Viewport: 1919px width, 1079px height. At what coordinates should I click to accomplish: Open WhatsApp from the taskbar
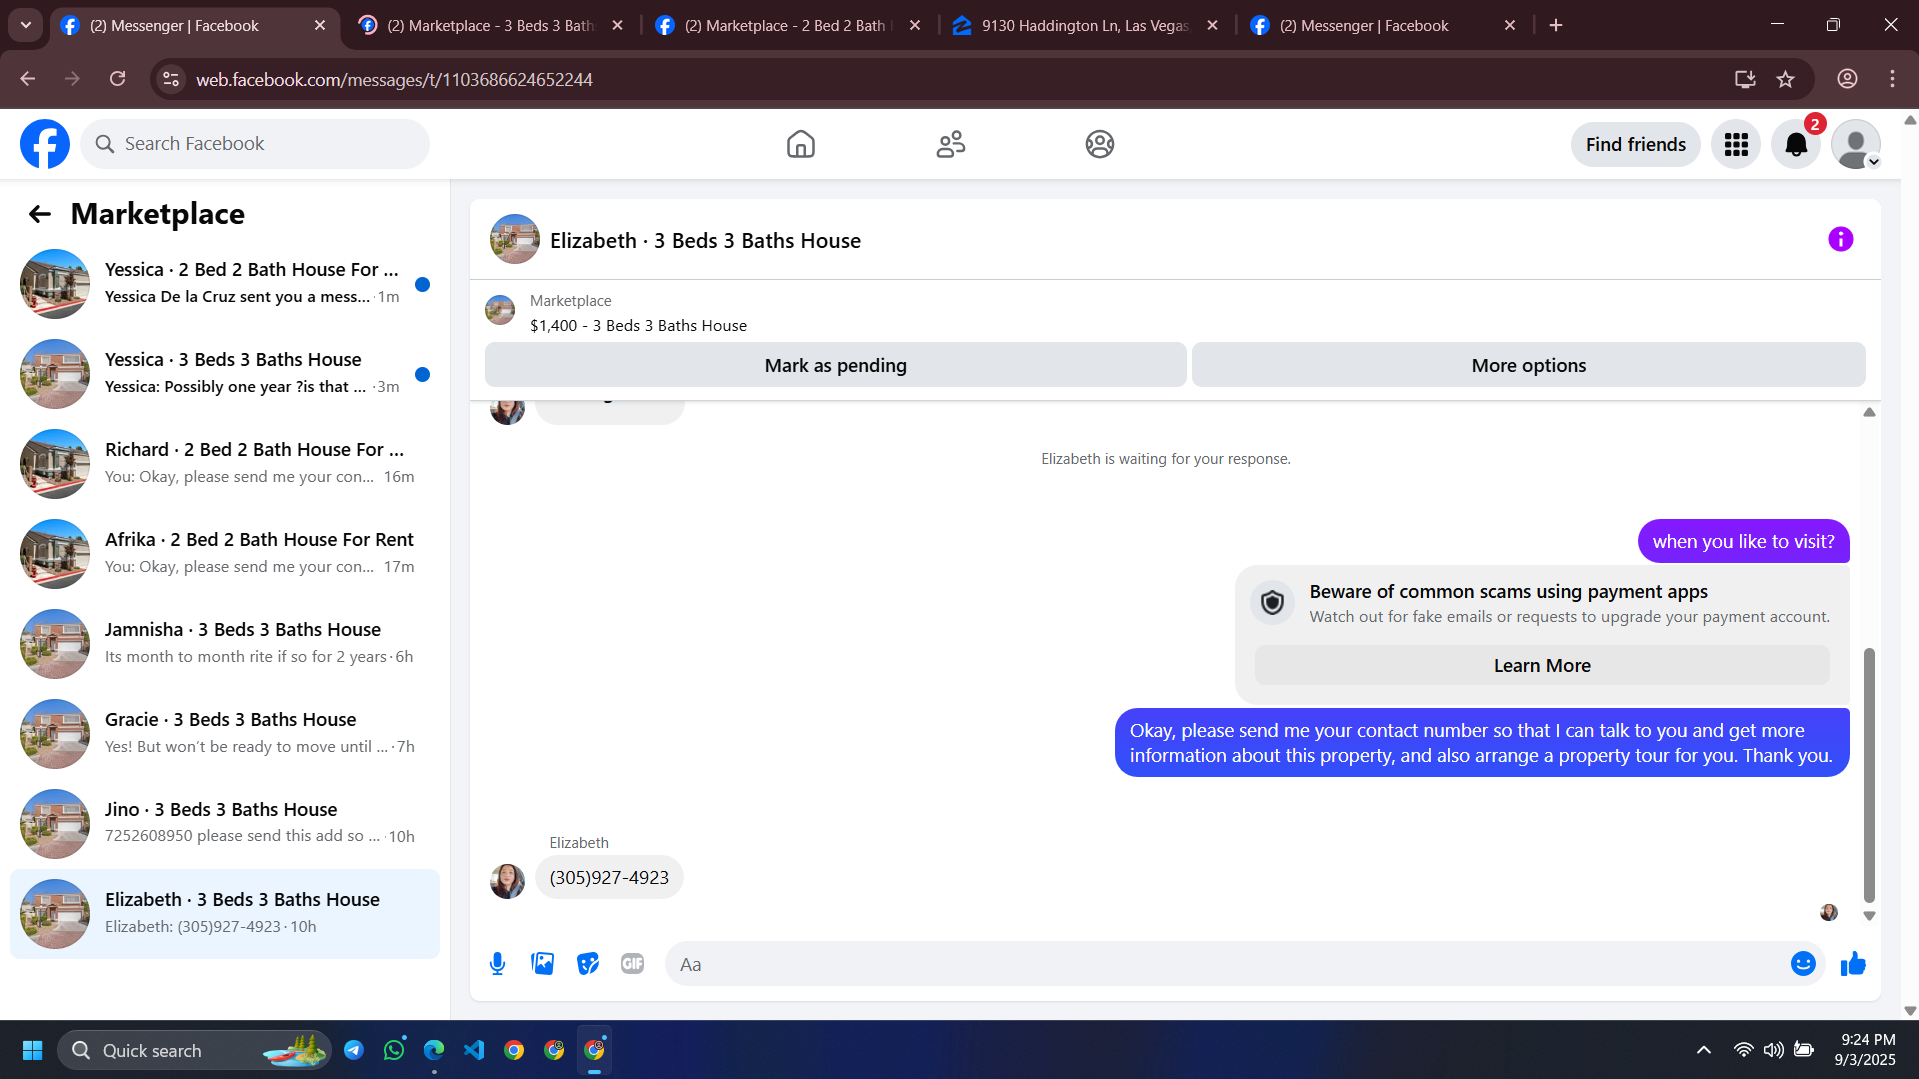394,1050
